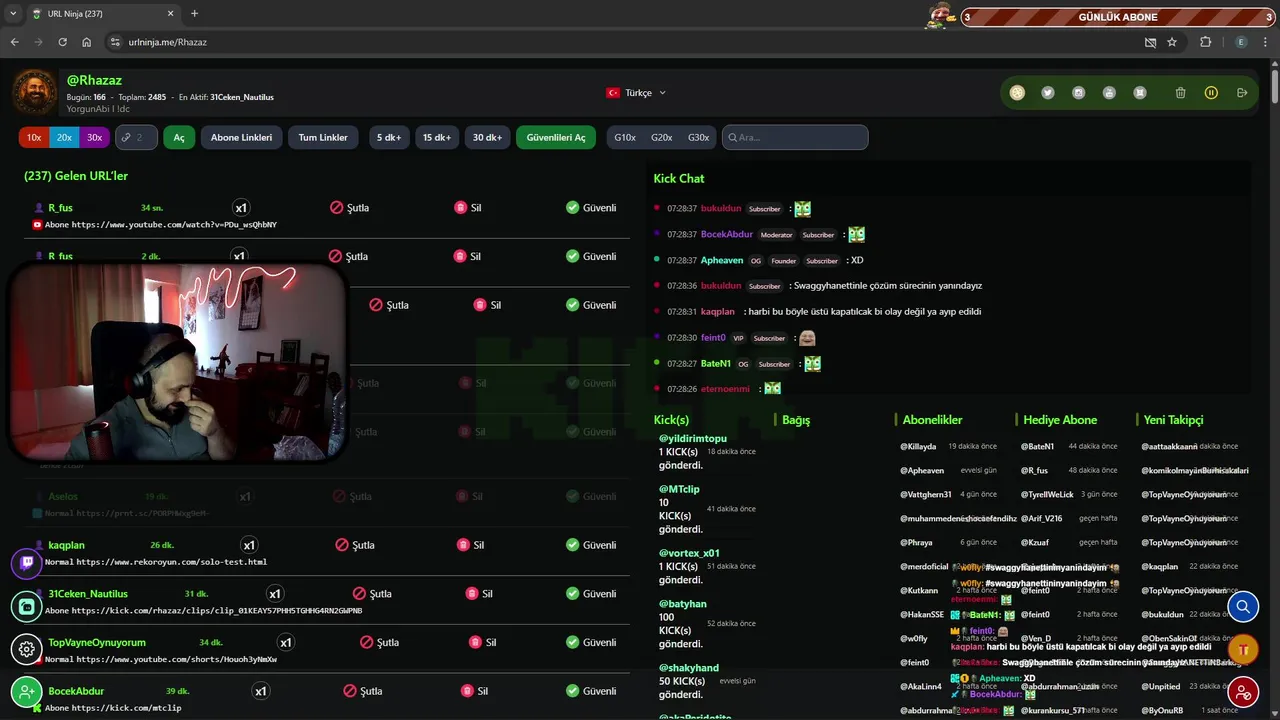This screenshot has height=720, width=1280.
Task: Click the Twitch icon beside the kaqplan row
Action: (27, 564)
